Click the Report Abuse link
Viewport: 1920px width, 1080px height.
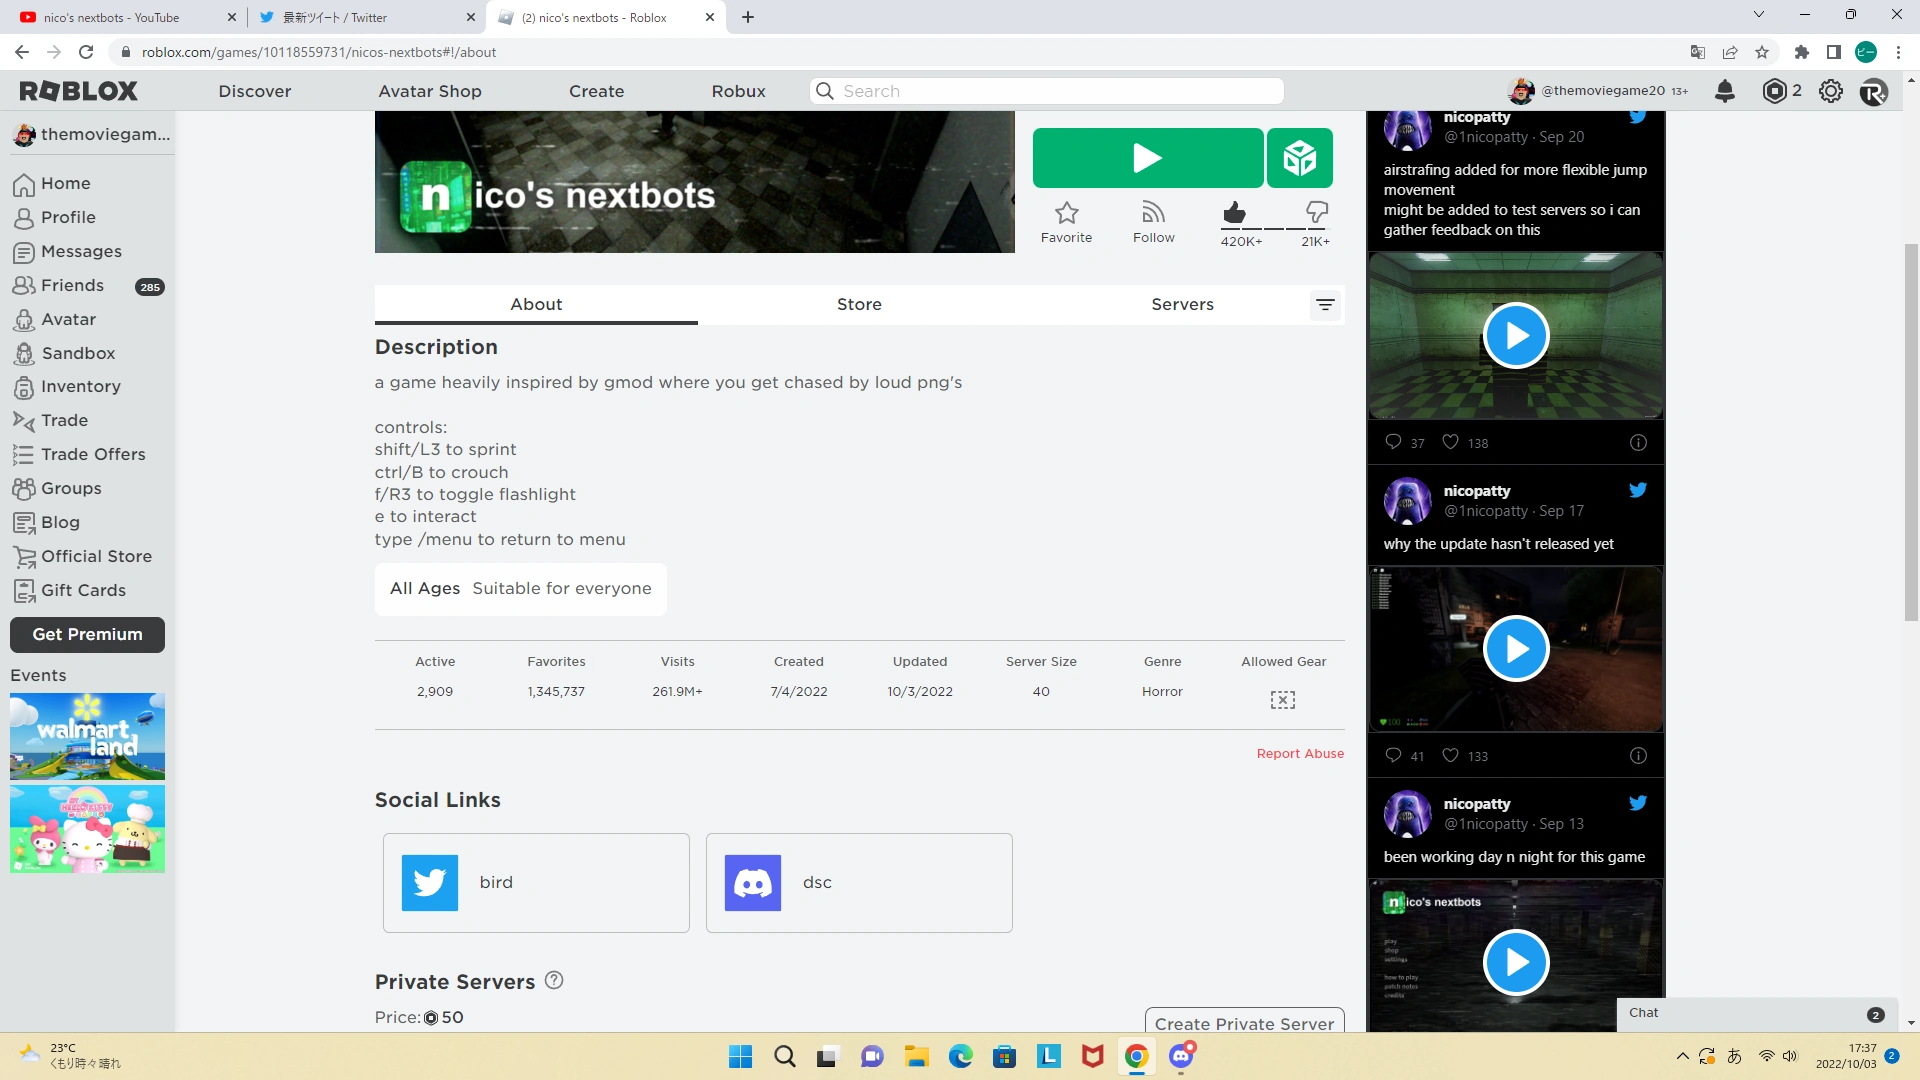point(1300,753)
